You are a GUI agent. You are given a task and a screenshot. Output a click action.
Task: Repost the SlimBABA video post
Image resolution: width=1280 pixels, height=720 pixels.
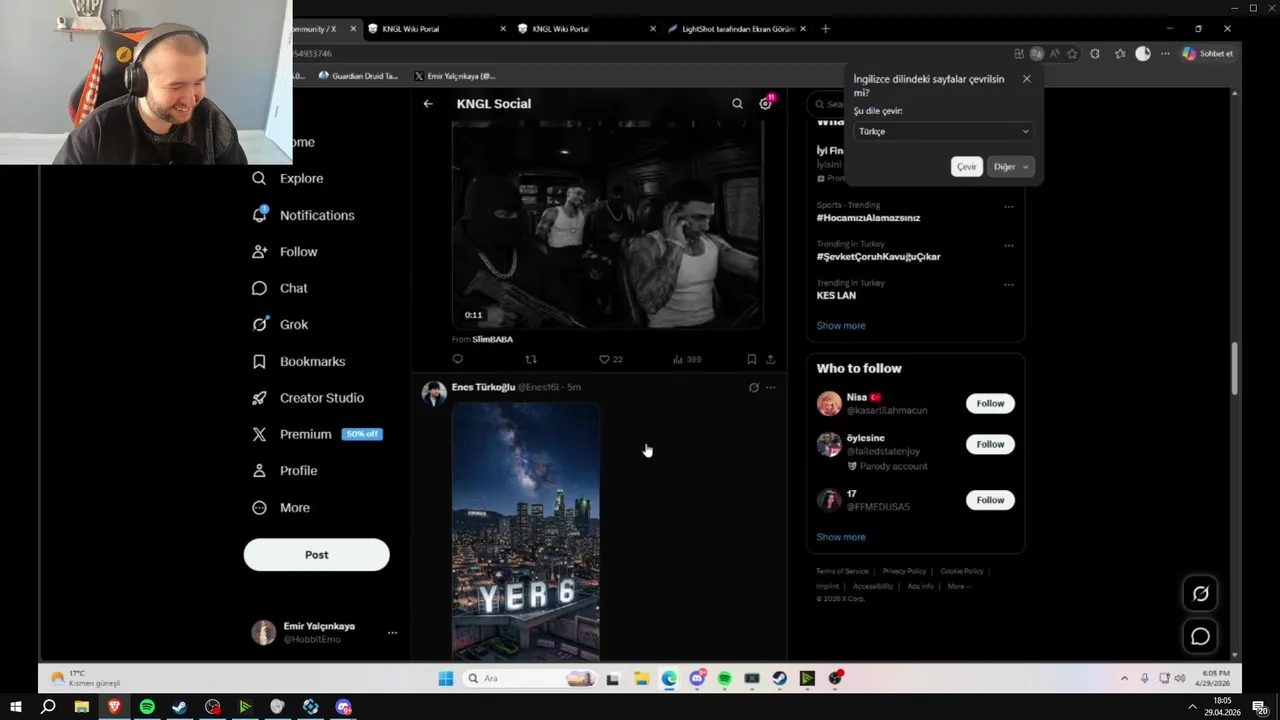(x=531, y=359)
